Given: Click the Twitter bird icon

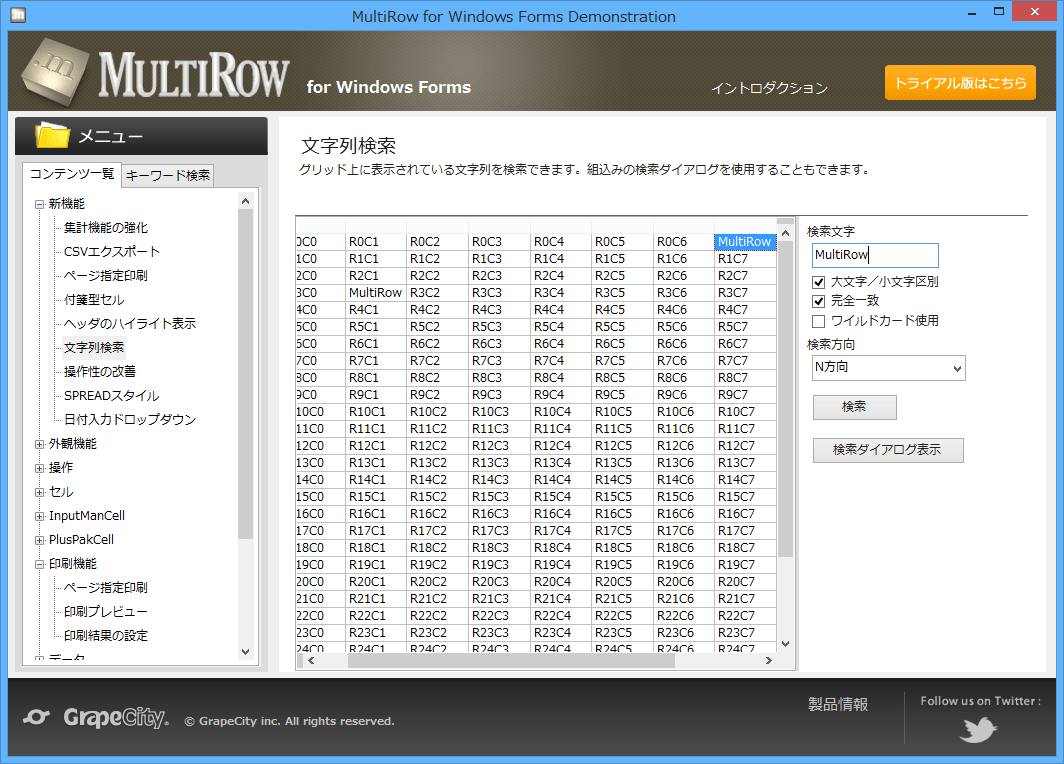Looking at the screenshot, I should pos(977,728).
